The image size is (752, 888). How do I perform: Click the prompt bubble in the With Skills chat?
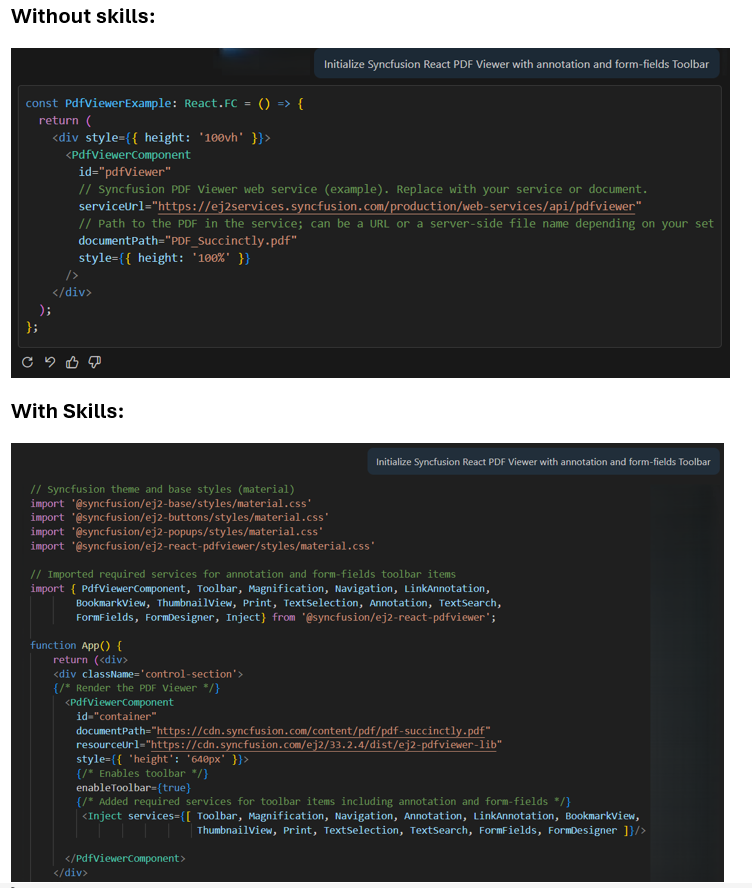point(543,462)
